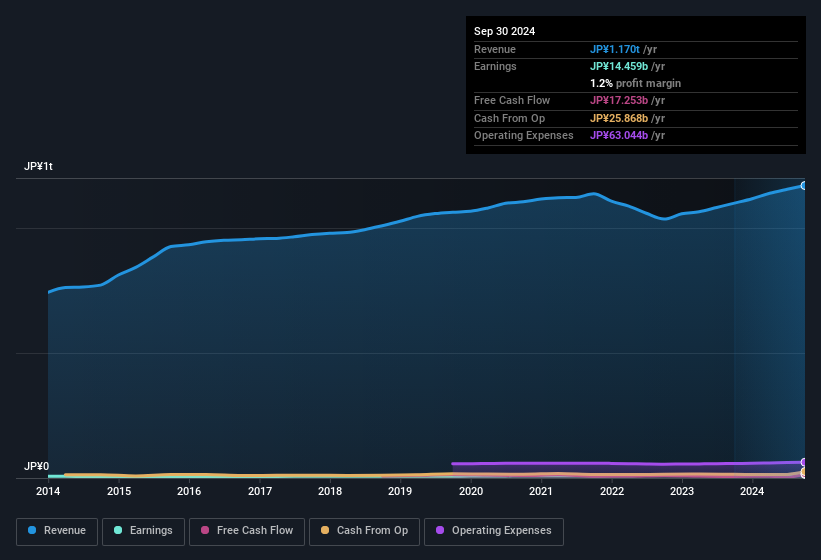Toggle the Operating Expenses legend button
Viewport: 821px width, 560px height.
pos(494,531)
